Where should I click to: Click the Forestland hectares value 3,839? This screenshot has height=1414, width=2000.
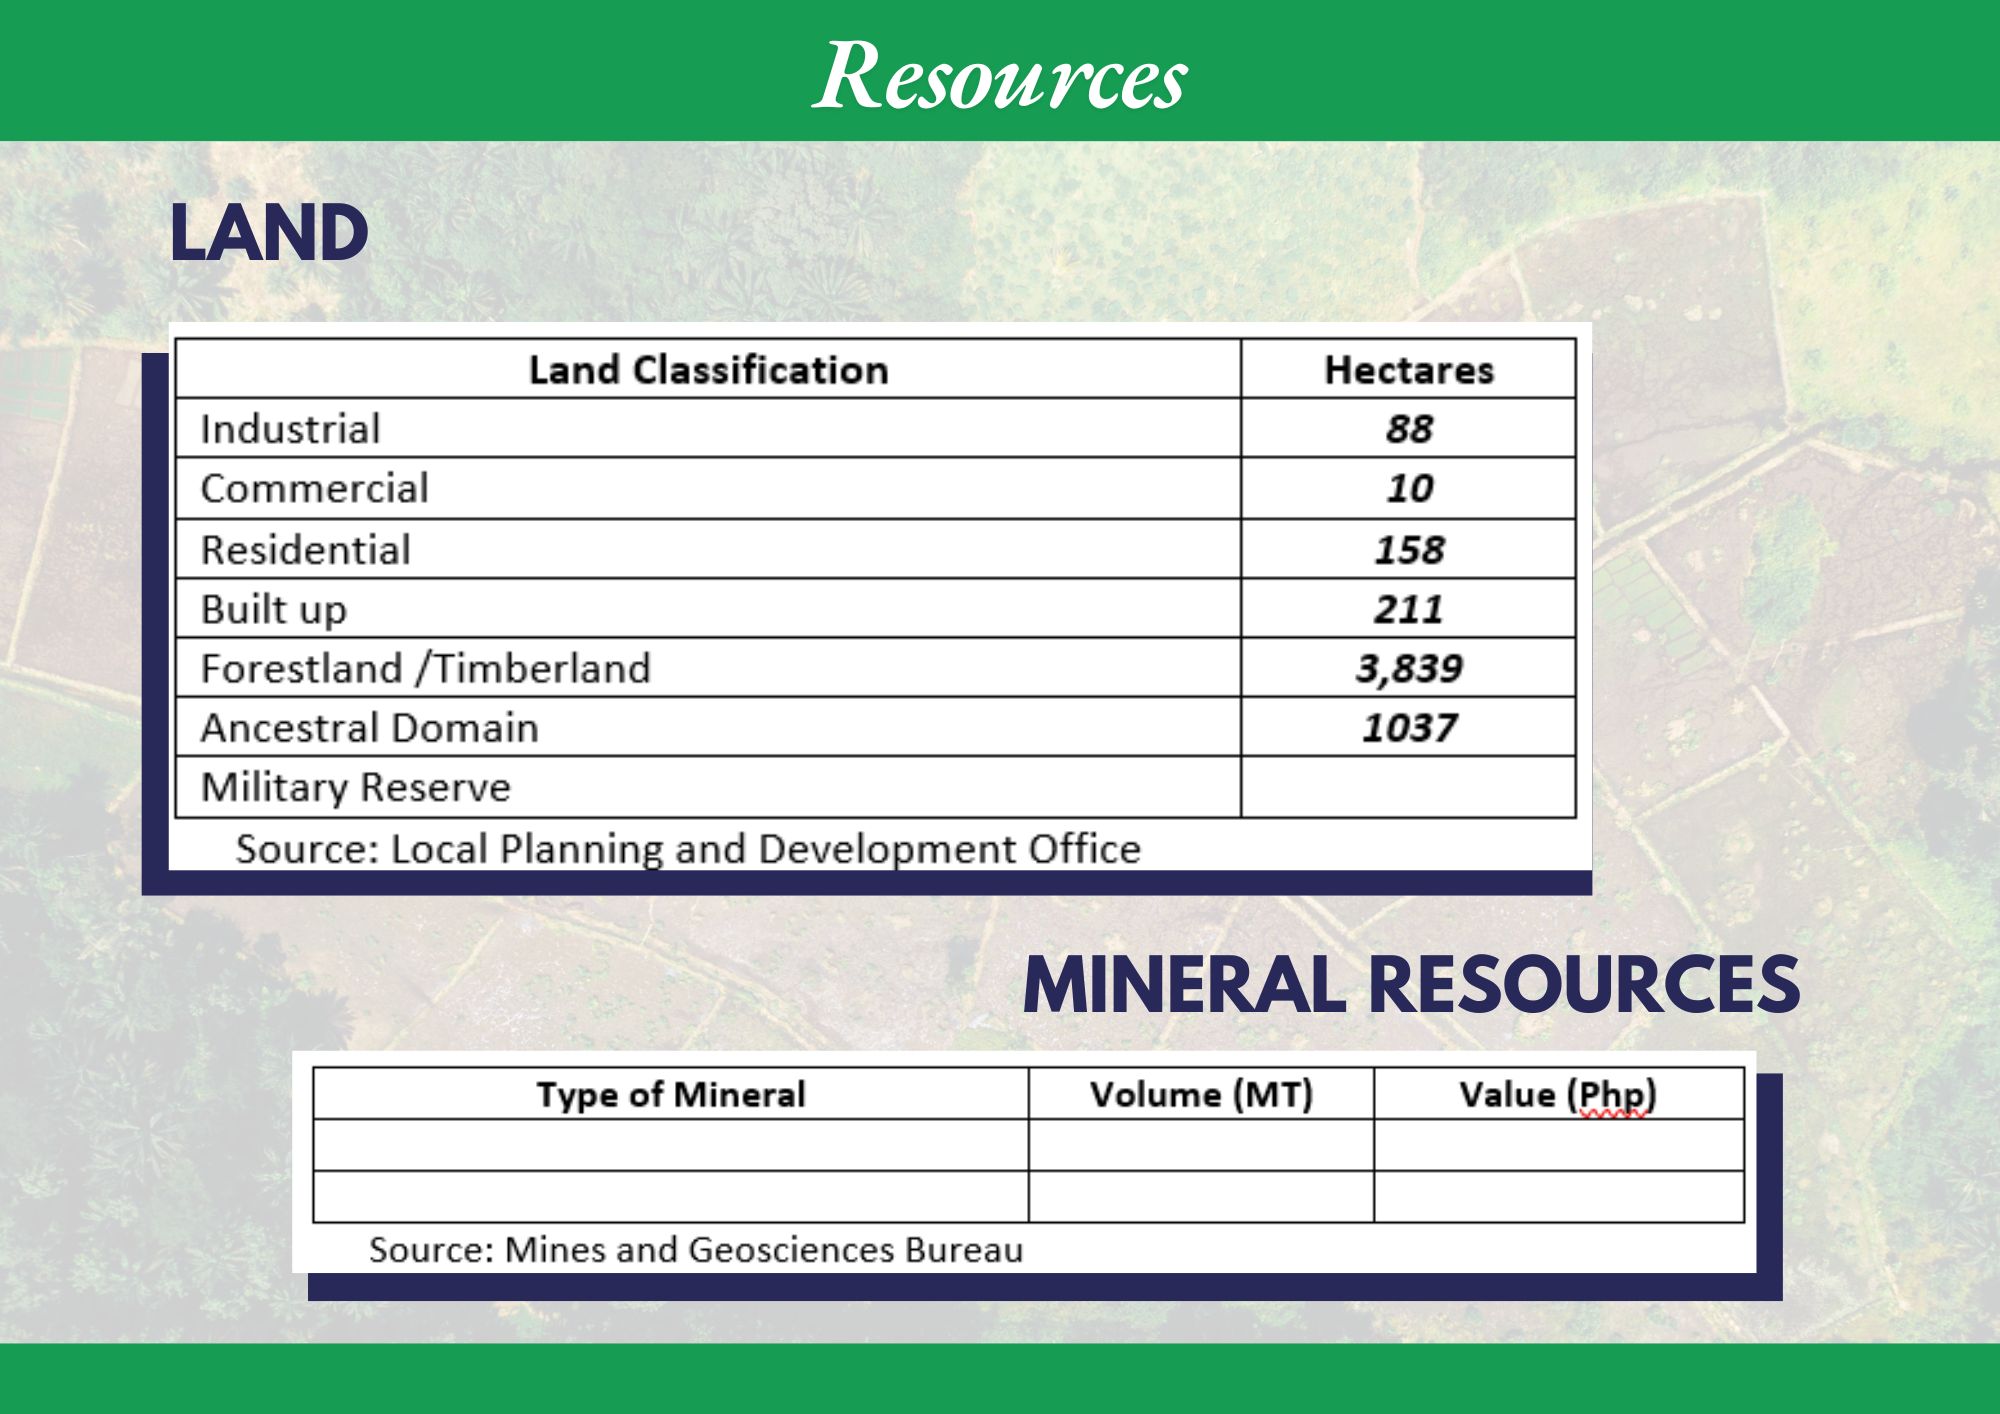click(1409, 669)
